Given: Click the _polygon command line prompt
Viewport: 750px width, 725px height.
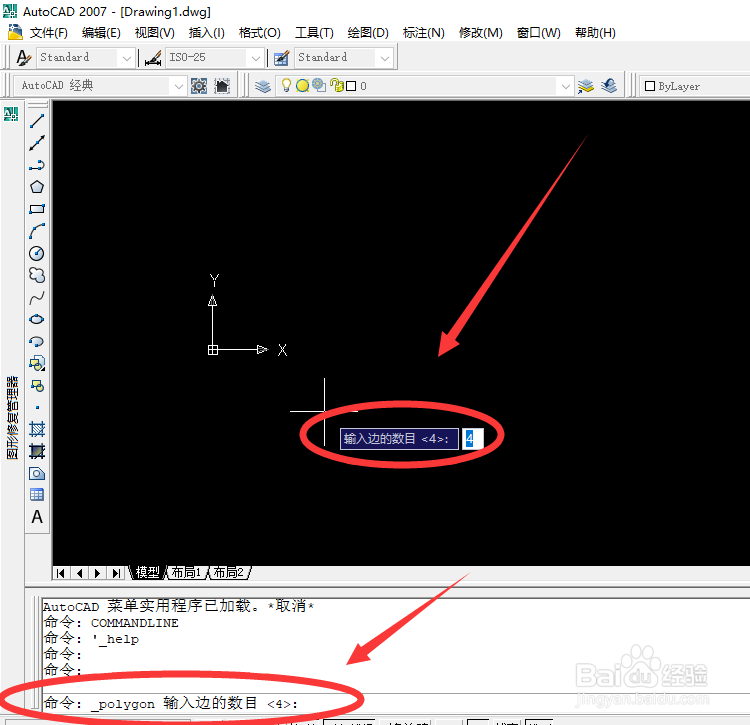Looking at the screenshot, I should pyautogui.click(x=171, y=703).
